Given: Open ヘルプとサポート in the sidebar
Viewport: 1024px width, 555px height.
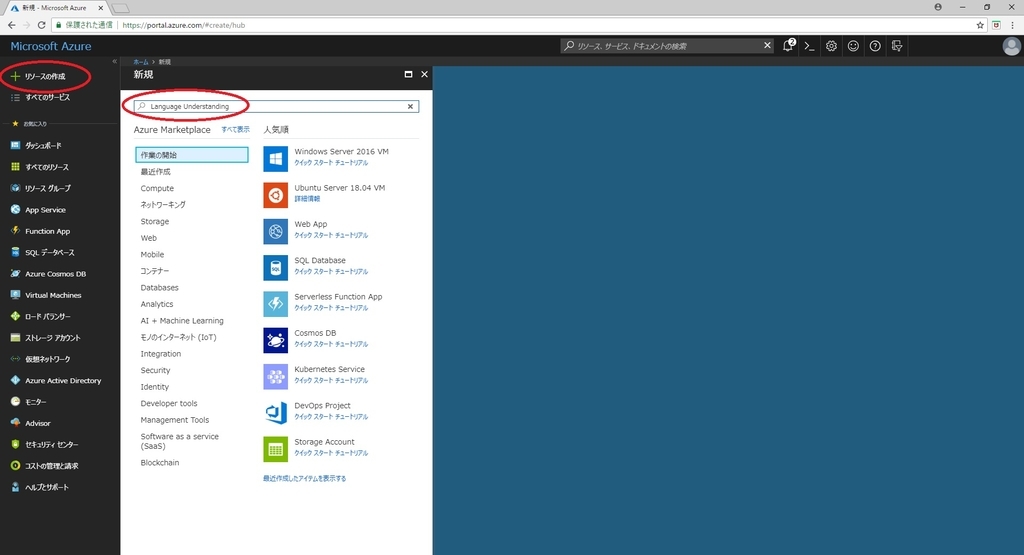Looking at the screenshot, I should click(46, 487).
